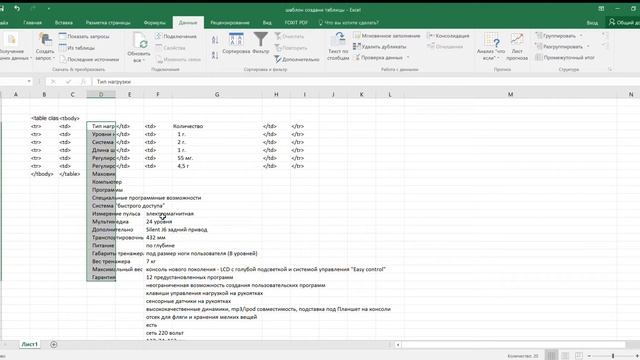Click the Отношения command
The width and height of the screenshot is (640, 360).
tap(445, 47)
